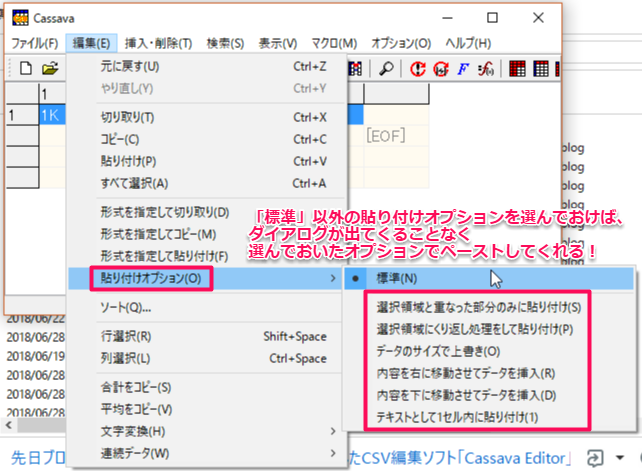
Task: Click the Open folder toolbar icon
Action: pyautogui.click(x=50, y=68)
